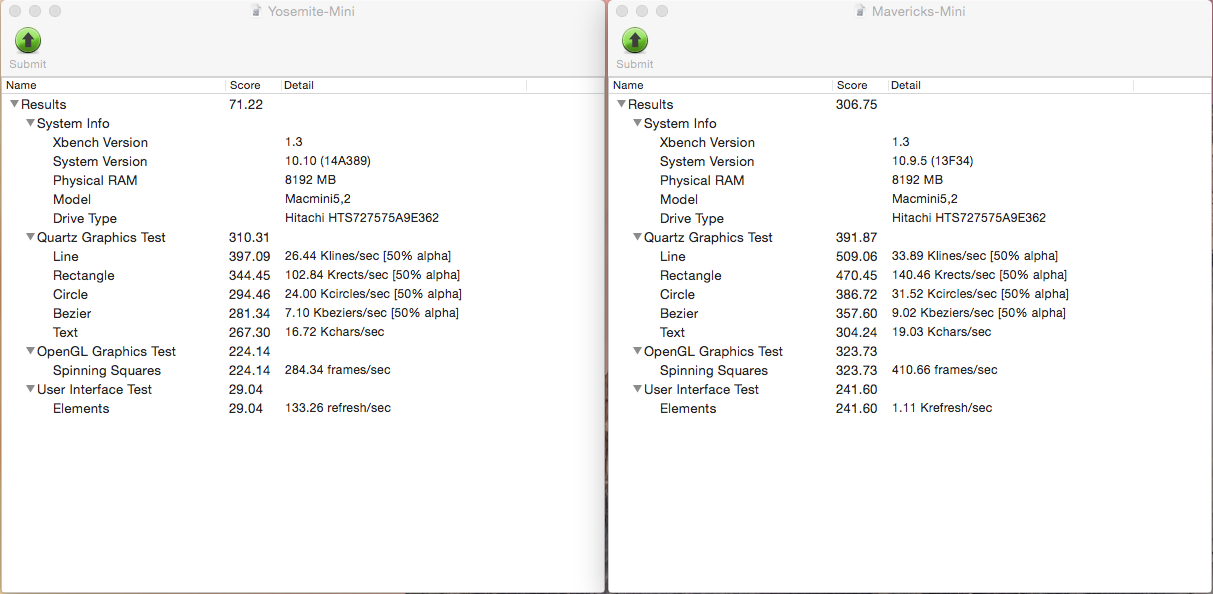
Task: Select Text row in Yosemite-Mini window
Action: [x=302, y=332]
